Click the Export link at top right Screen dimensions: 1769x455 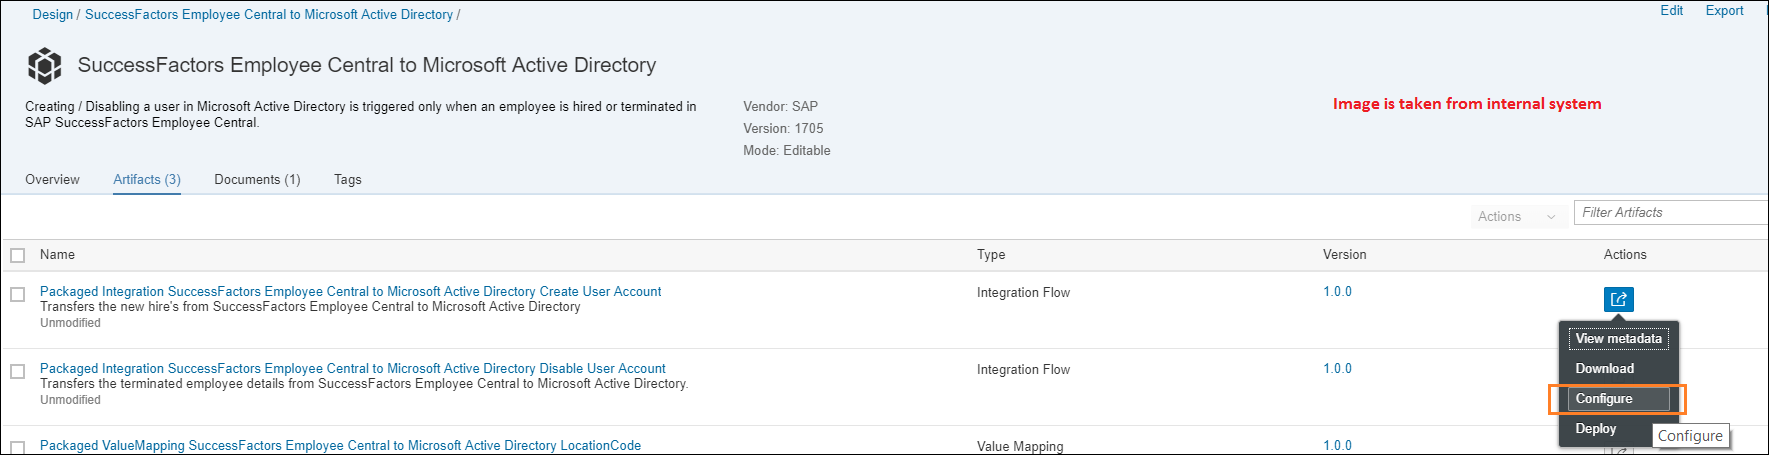point(1725,10)
